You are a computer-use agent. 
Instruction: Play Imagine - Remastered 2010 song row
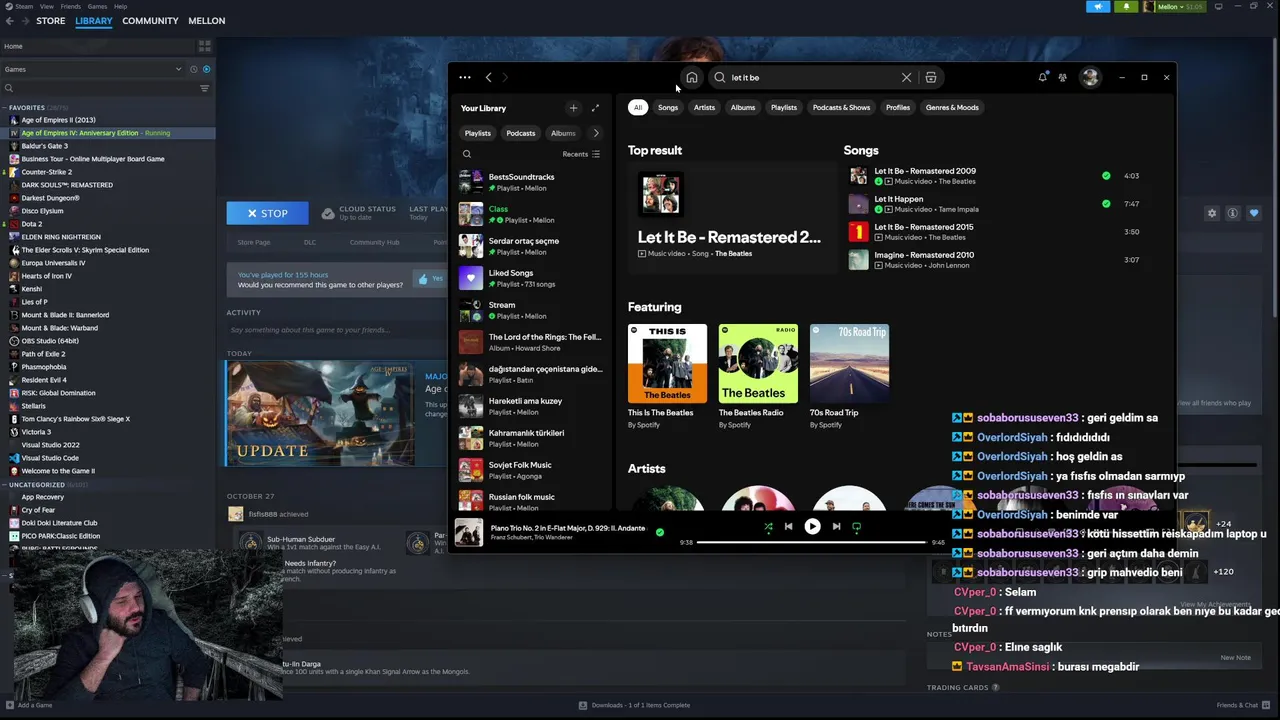(996, 260)
